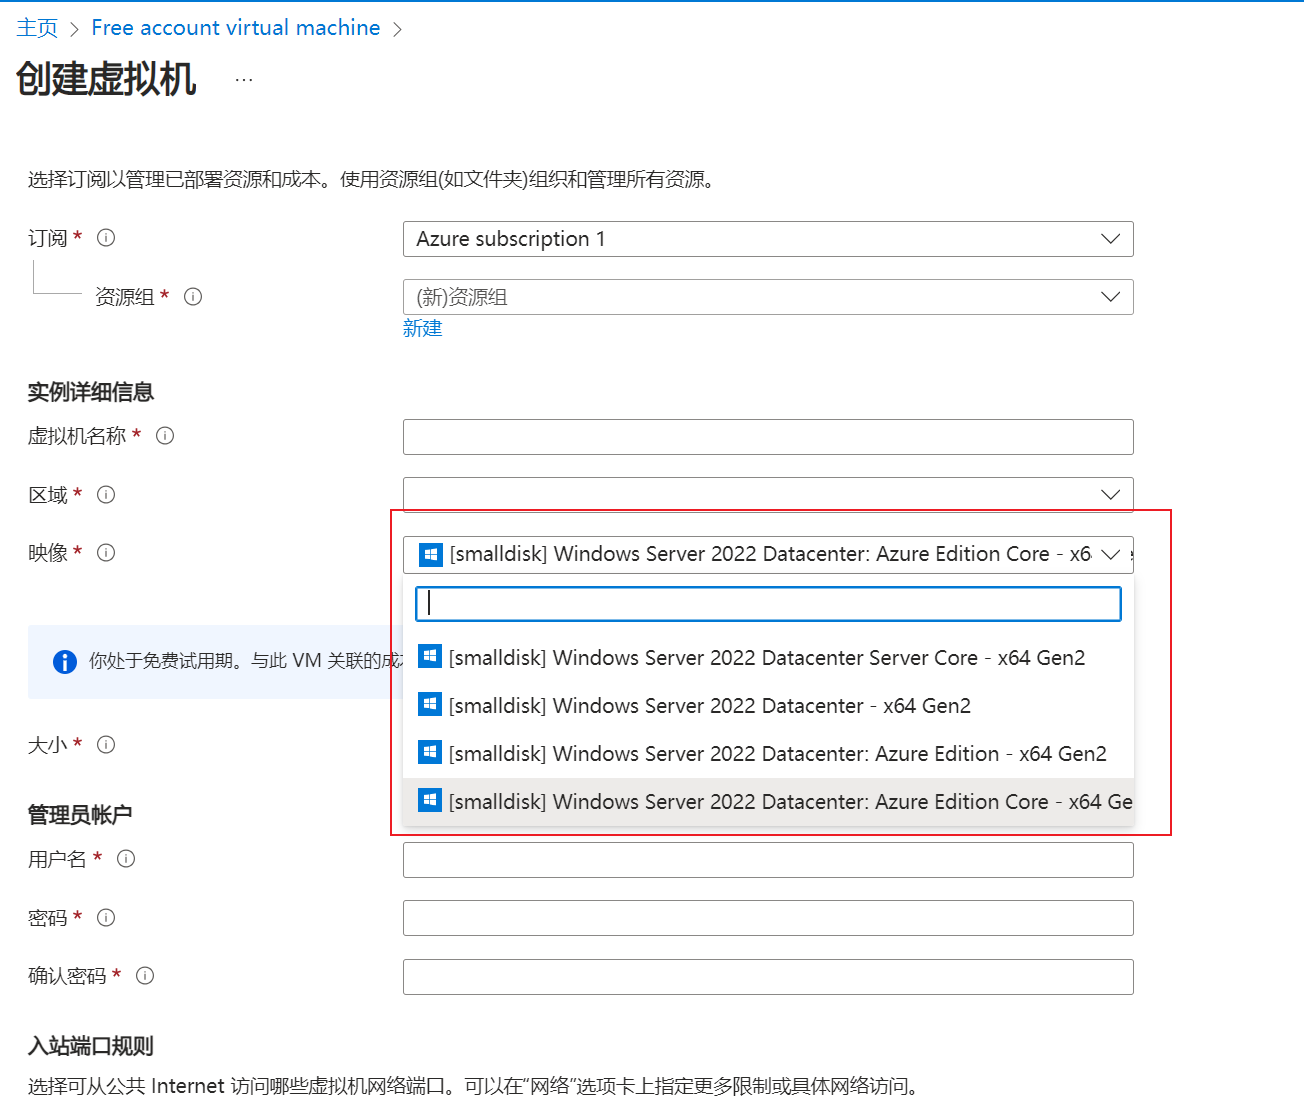The image size is (1304, 1118).
Task: Click the 实例详细信息 section heading
Action: tap(91, 392)
